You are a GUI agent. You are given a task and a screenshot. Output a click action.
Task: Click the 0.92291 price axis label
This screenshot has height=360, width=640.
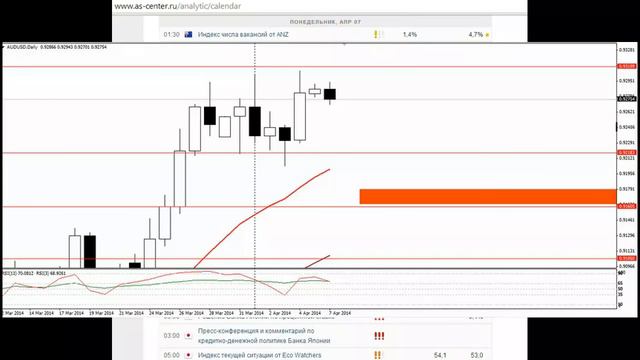click(x=627, y=143)
